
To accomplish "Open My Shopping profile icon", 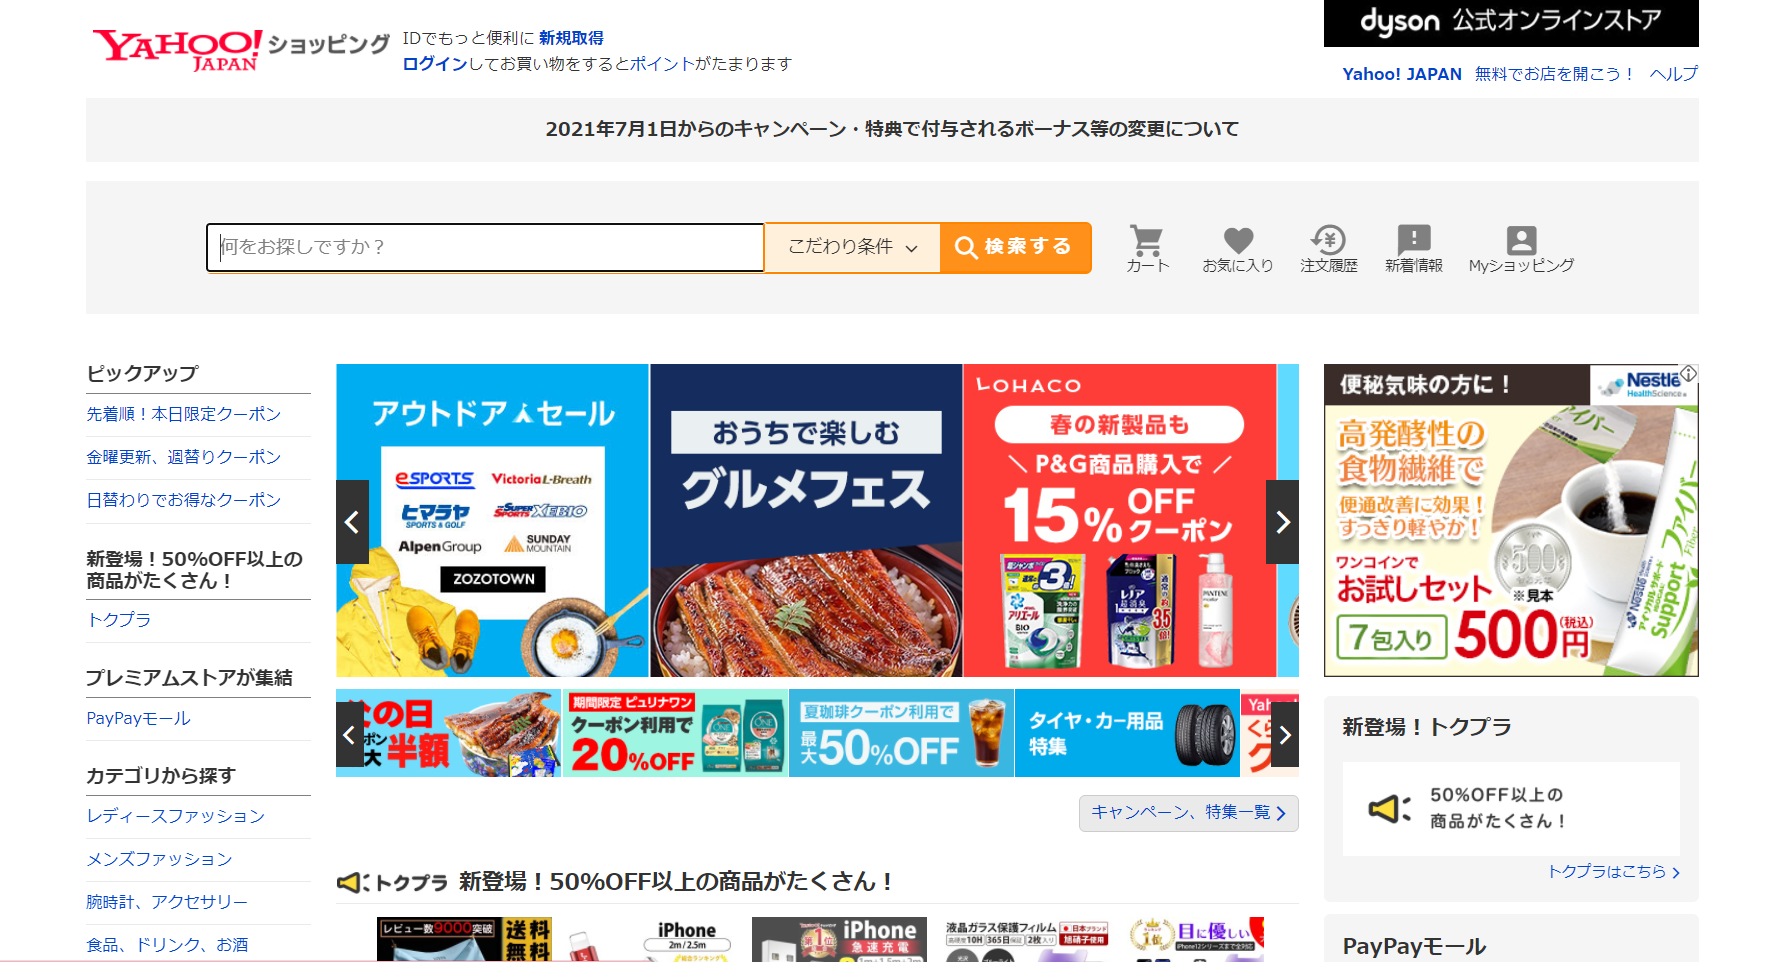I will tap(1520, 241).
